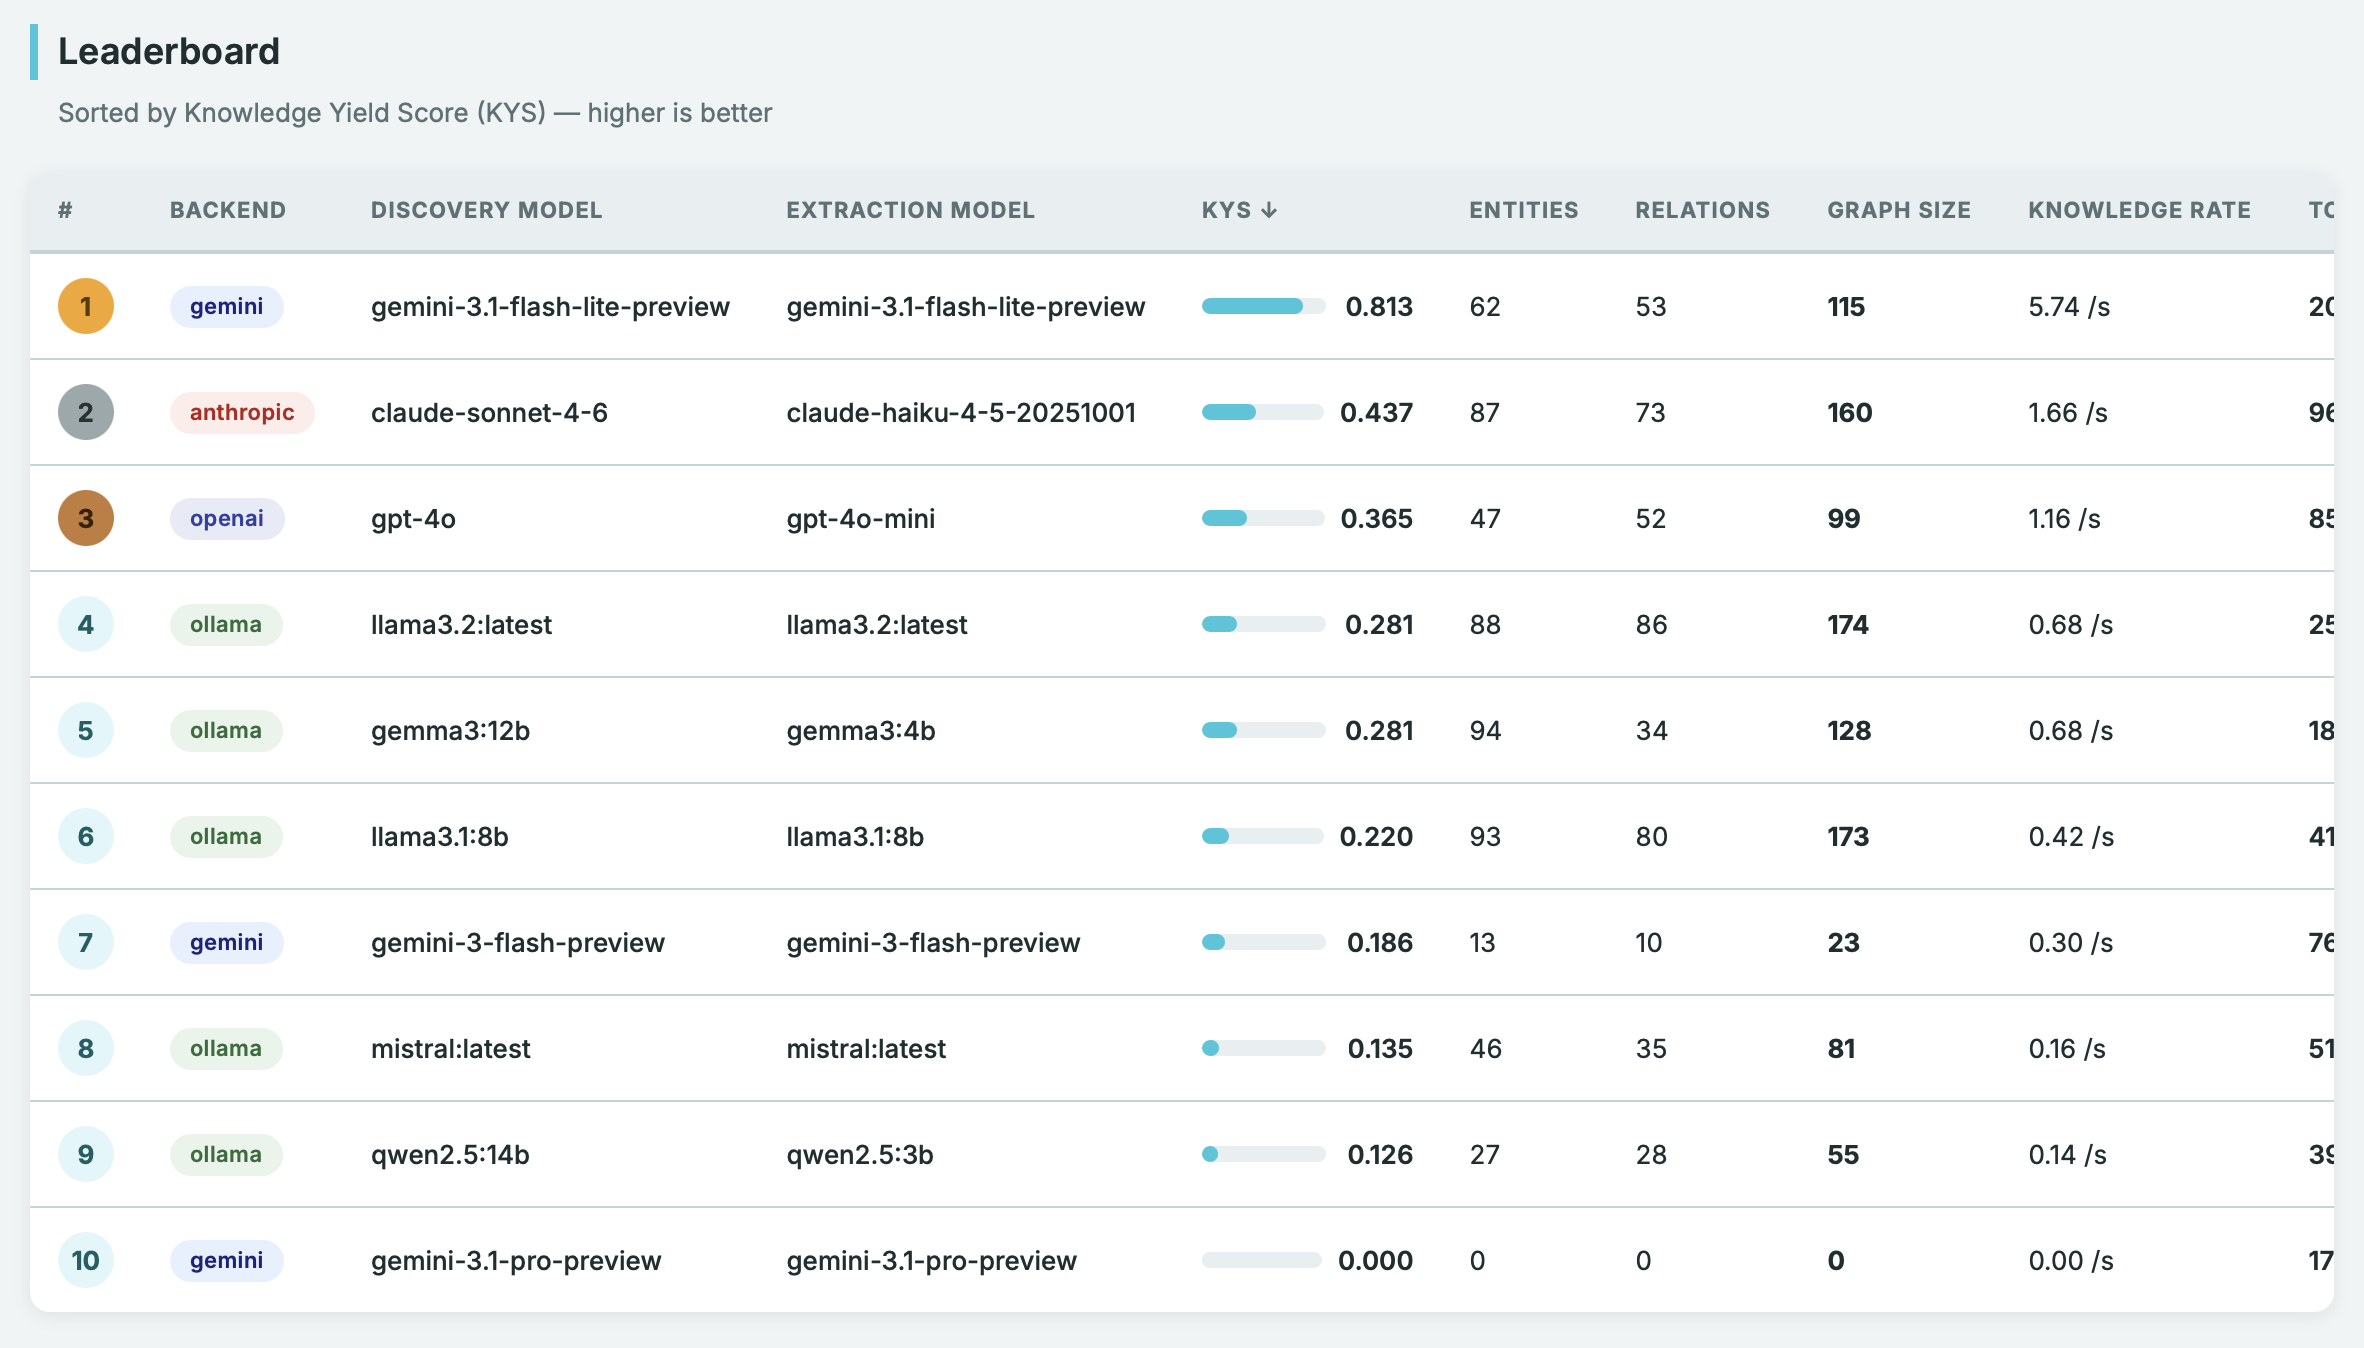2364x1348 pixels.
Task: Click the rank 10 badge
Action: pyautogui.click(x=85, y=1260)
